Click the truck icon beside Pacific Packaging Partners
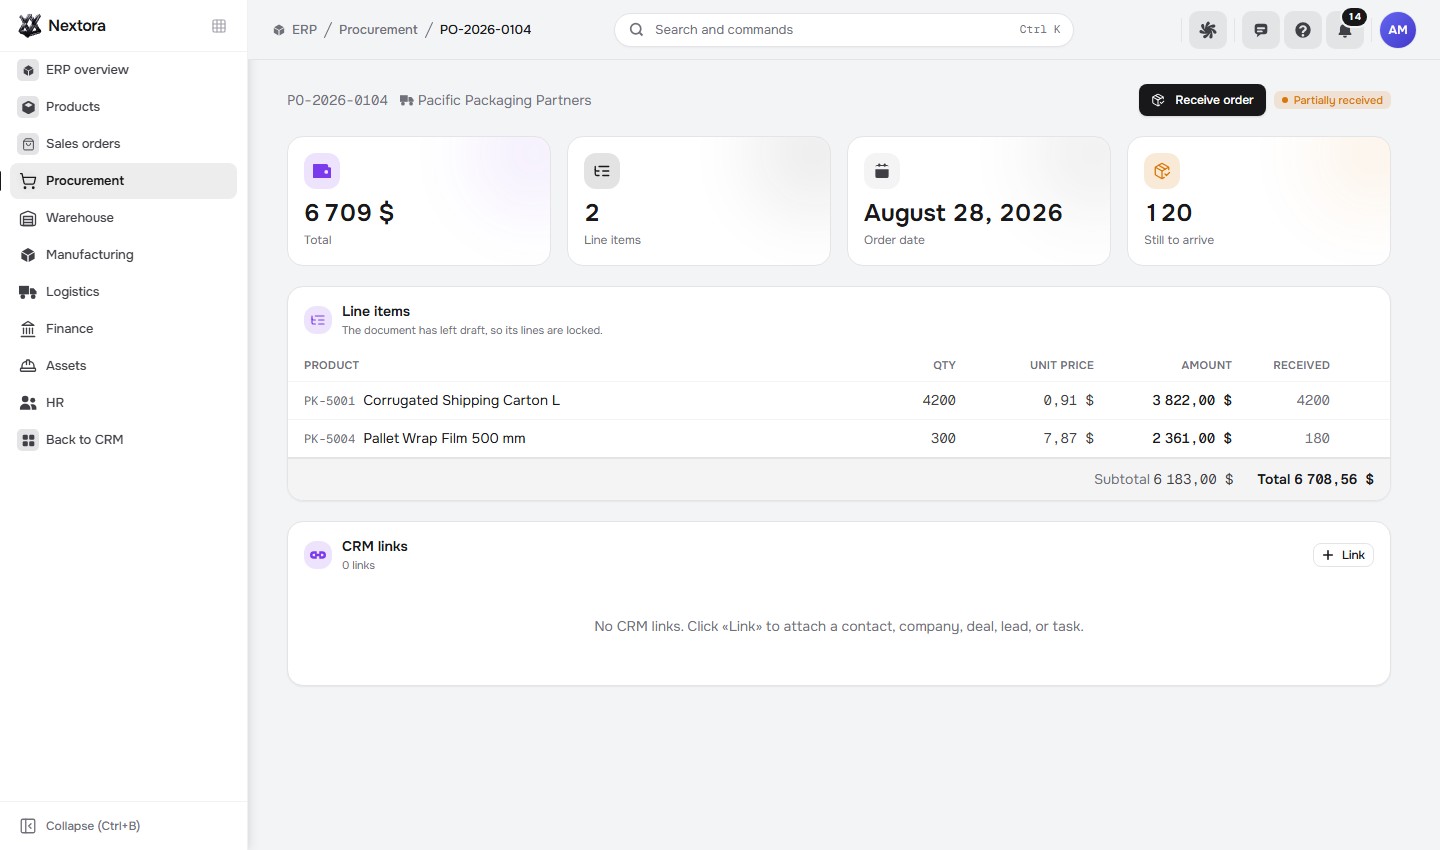Viewport: 1440px width, 850px height. point(407,101)
